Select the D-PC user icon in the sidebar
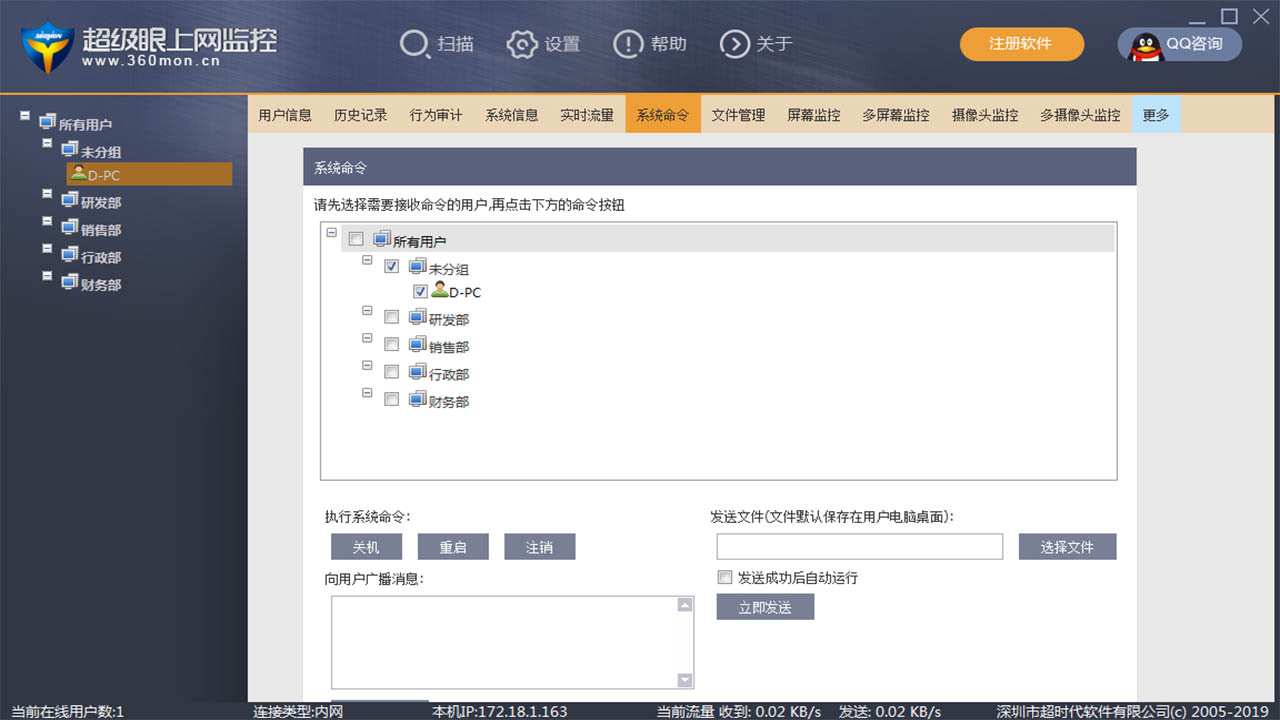Viewport: 1280px width, 720px height. click(x=79, y=173)
